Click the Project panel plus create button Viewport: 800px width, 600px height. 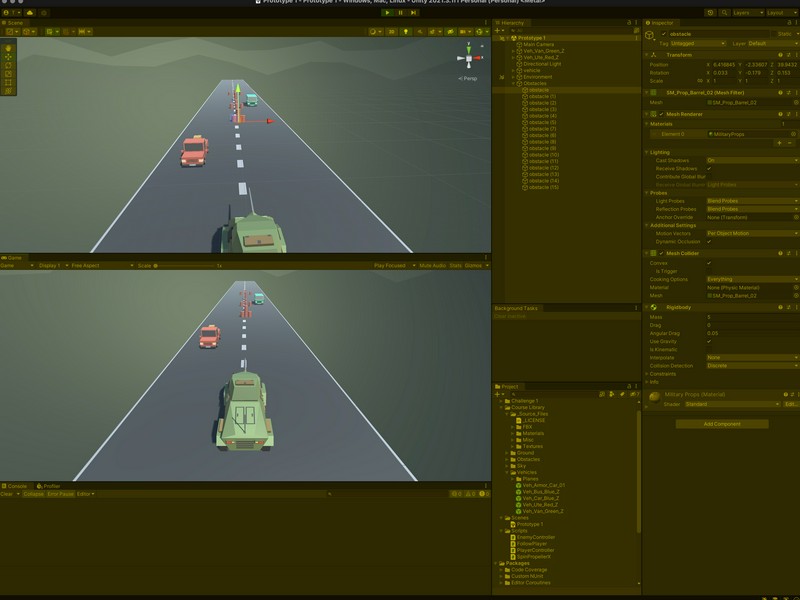[x=499, y=394]
